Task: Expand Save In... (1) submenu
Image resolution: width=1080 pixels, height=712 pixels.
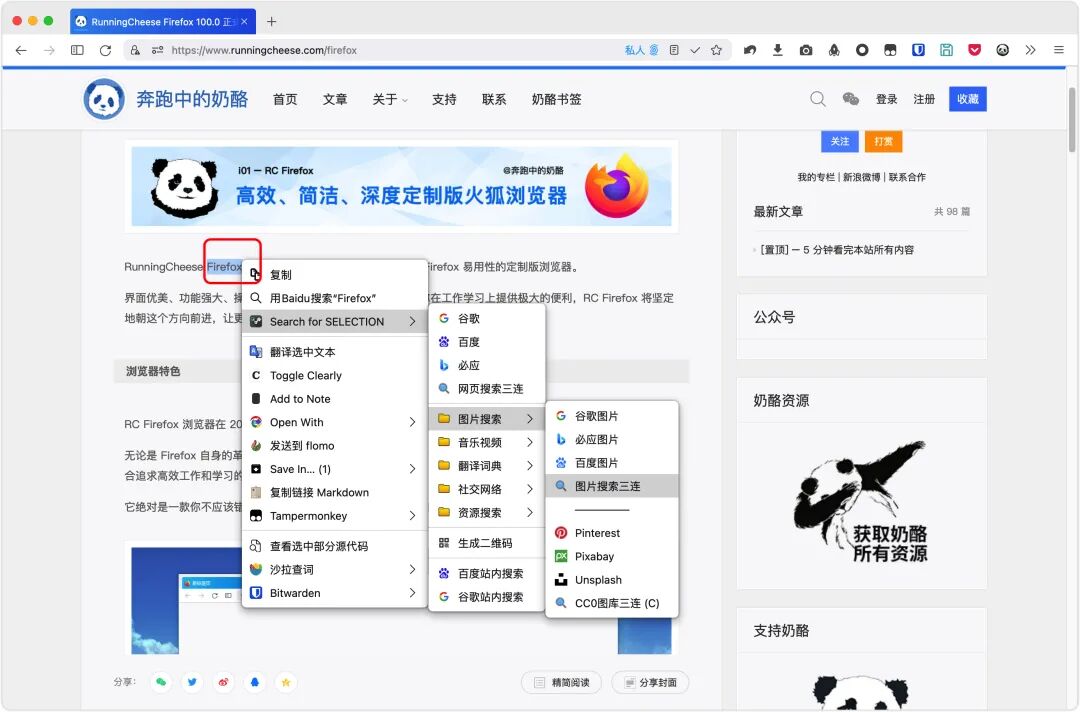Action: click(335, 469)
